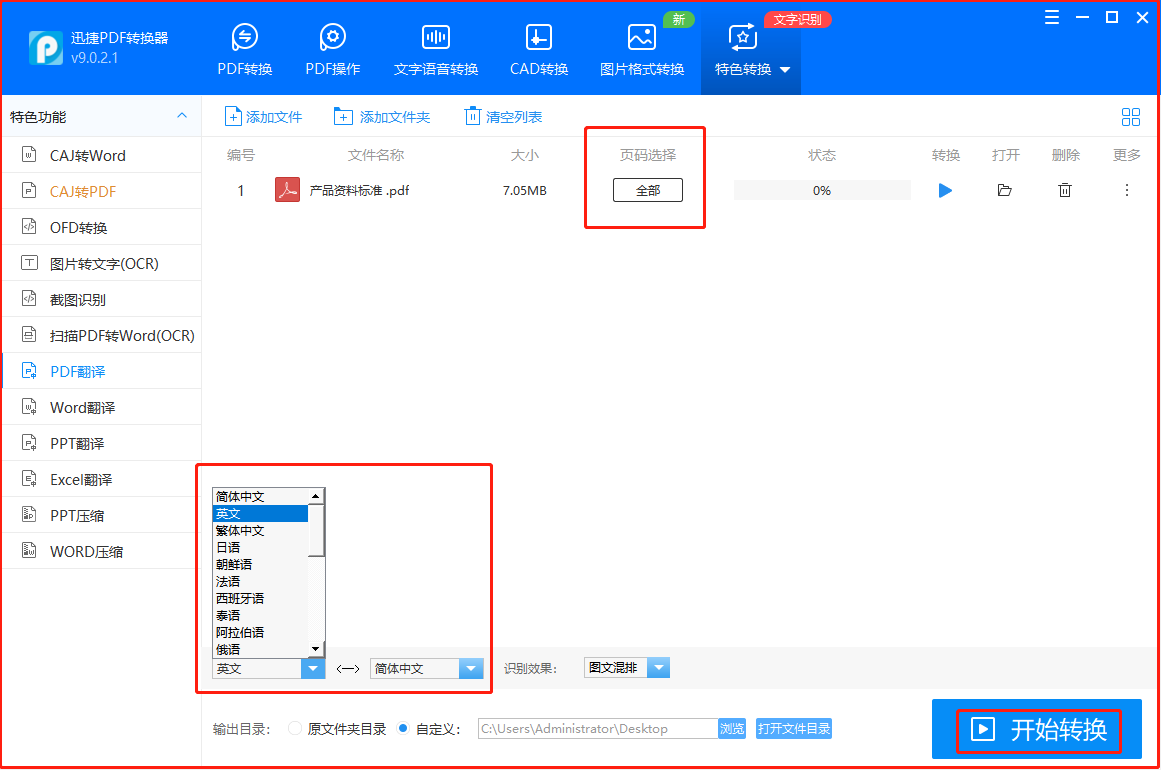Click the 浏览 browse button
Screen dimensions: 1161x770
tap(732, 729)
